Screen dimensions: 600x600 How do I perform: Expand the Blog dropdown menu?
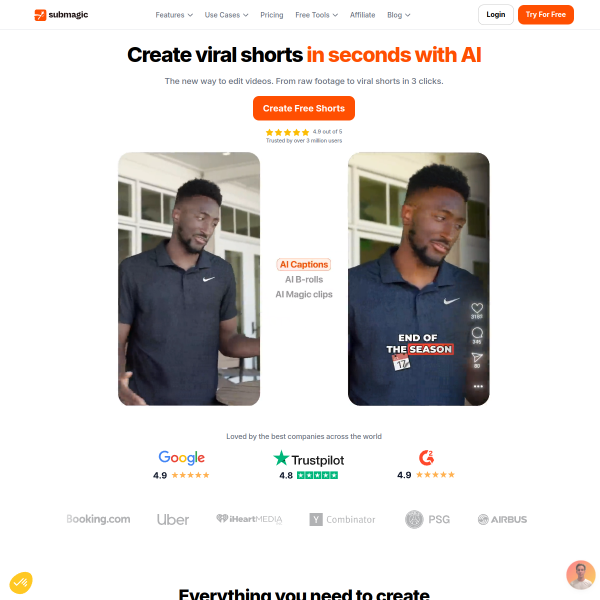(398, 15)
